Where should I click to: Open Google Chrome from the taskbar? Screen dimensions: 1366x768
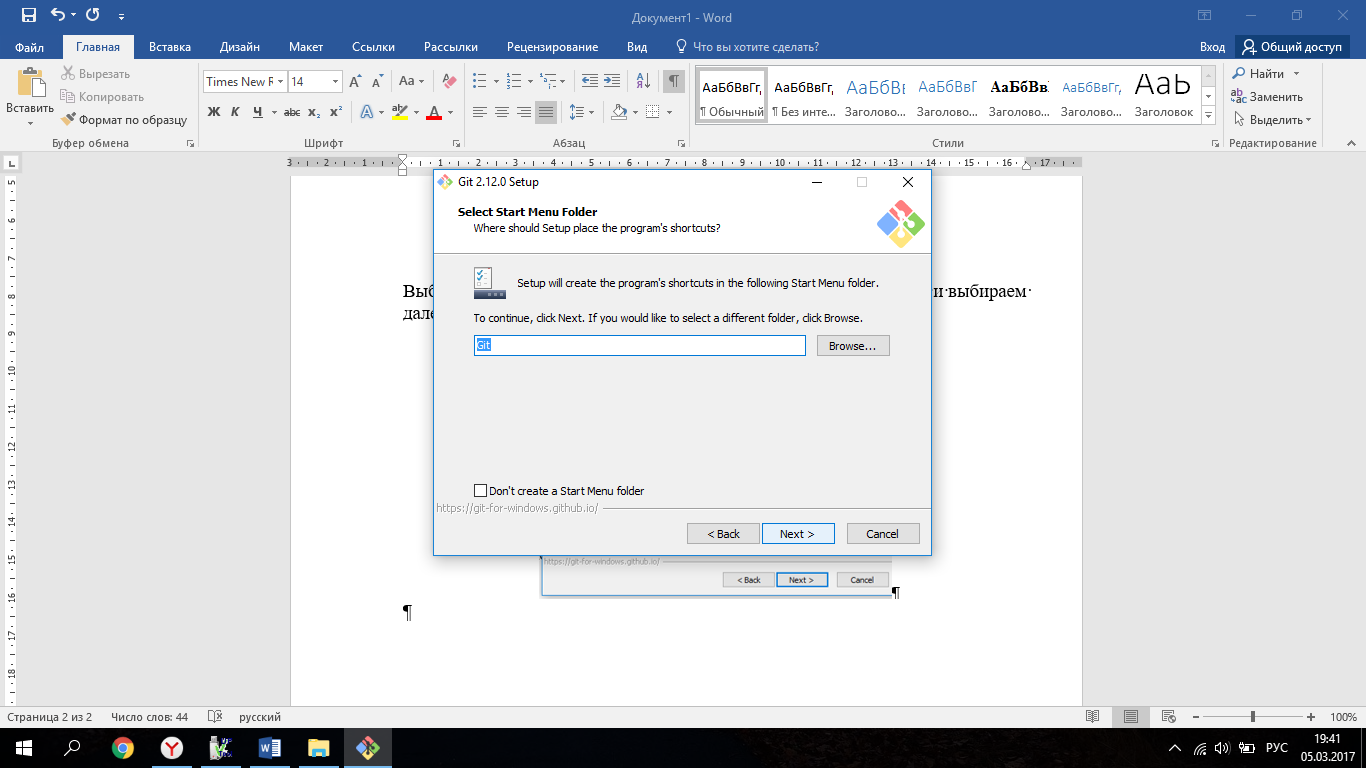click(123, 748)
